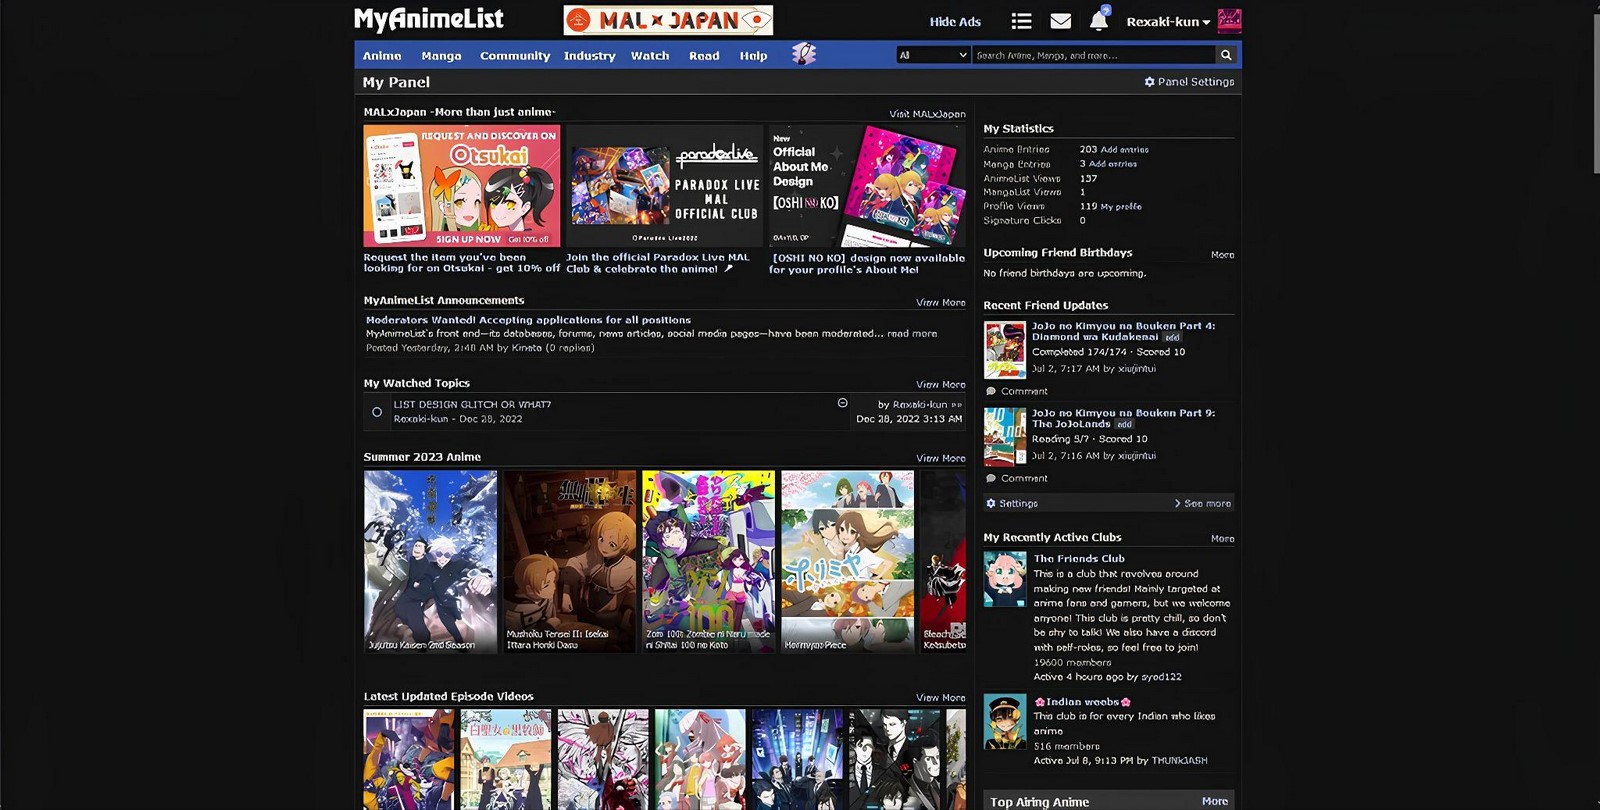Image resolution: width=1600 pixels, height=810 pixels.
Task: Click the circle status icon beside LIST DESIGN GLITCH topic
Action: coord(377,412)
